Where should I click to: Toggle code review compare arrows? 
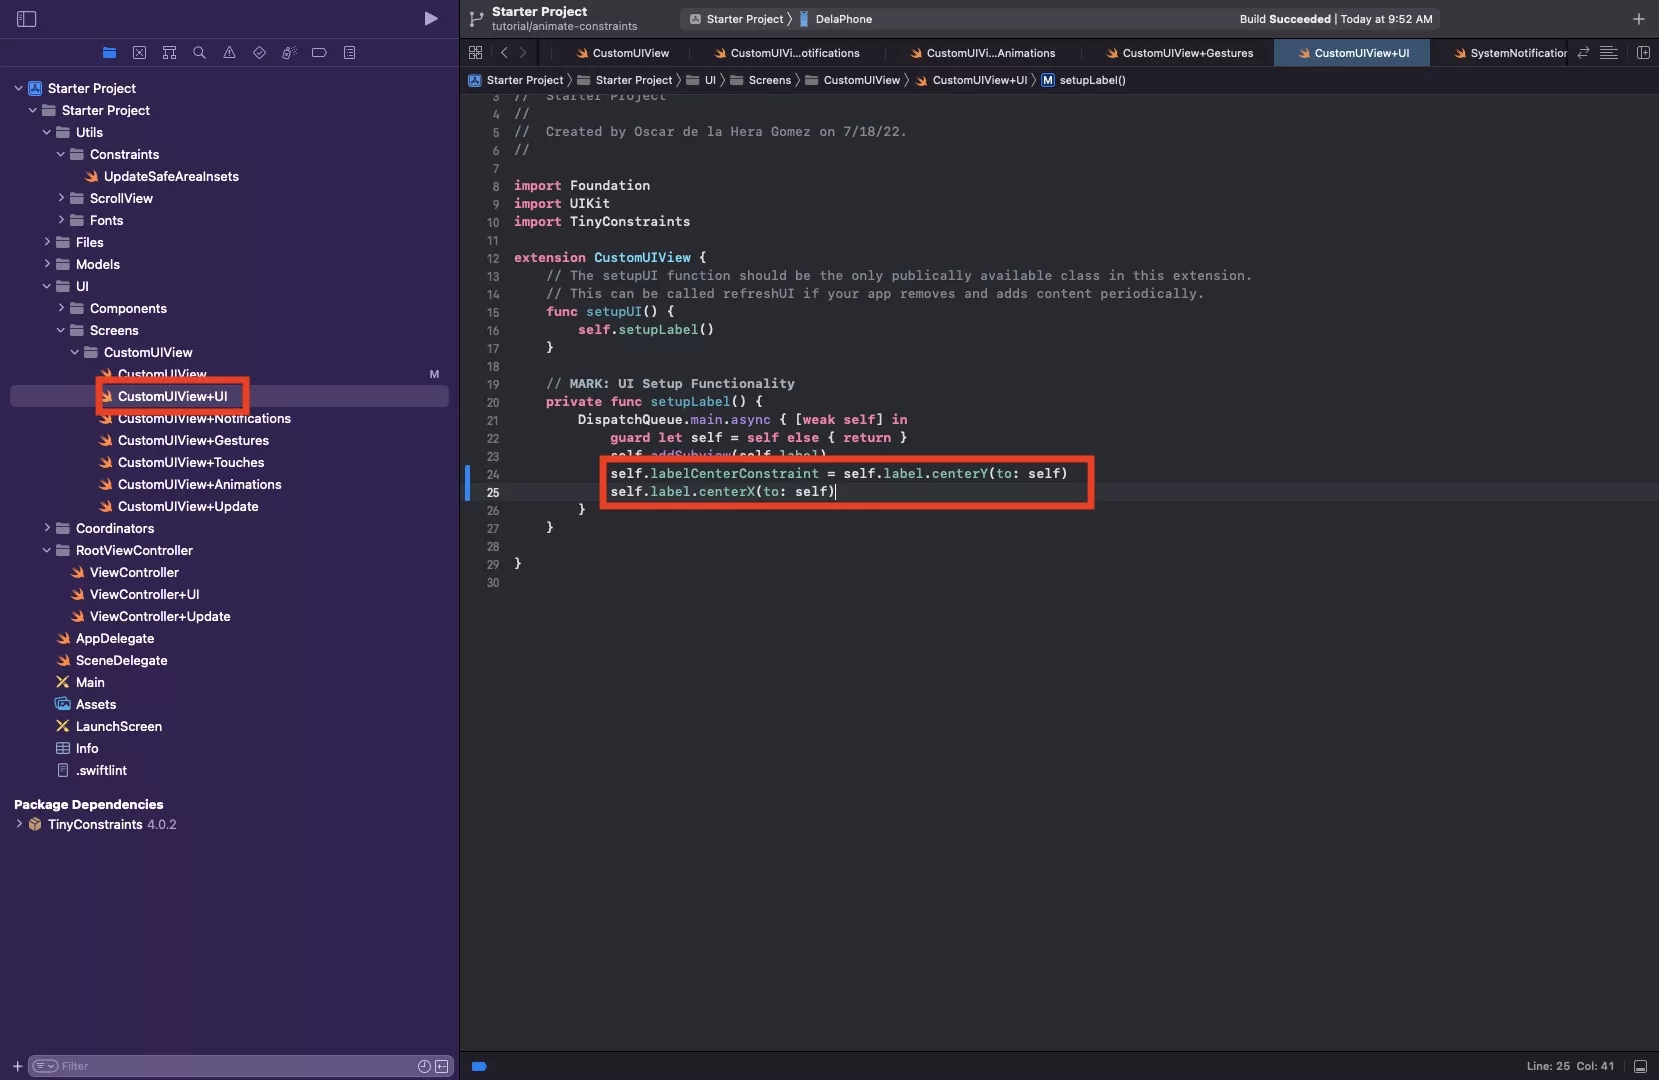coord(1583,53)
